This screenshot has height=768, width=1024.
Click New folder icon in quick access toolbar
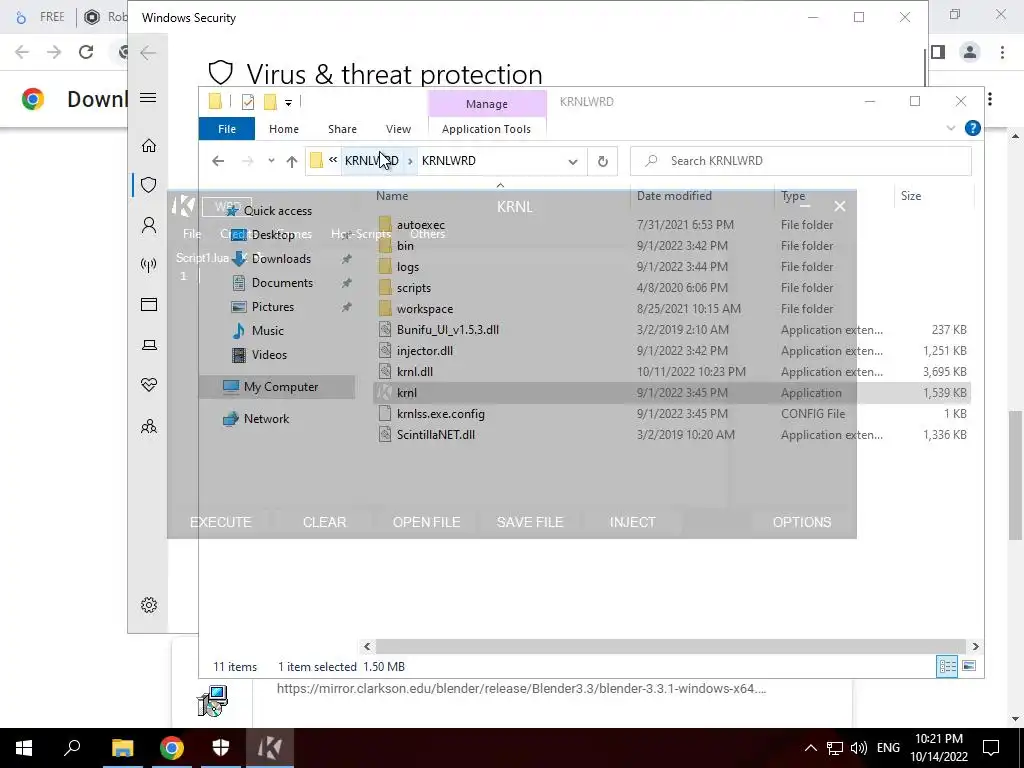[x=270, y=101]
